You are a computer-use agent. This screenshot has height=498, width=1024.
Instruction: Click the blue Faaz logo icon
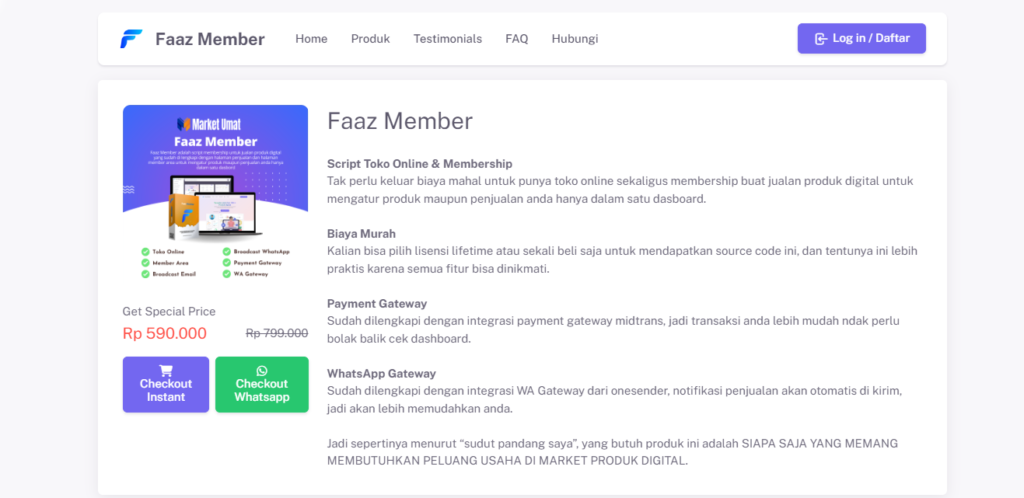[131, 39]
